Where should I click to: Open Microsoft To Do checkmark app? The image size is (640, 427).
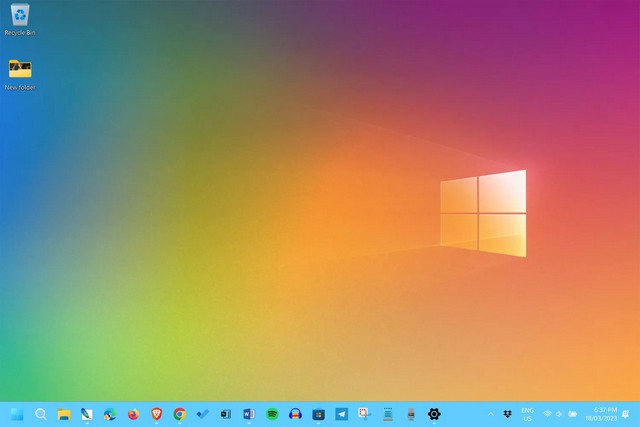(x=202, y=414)
